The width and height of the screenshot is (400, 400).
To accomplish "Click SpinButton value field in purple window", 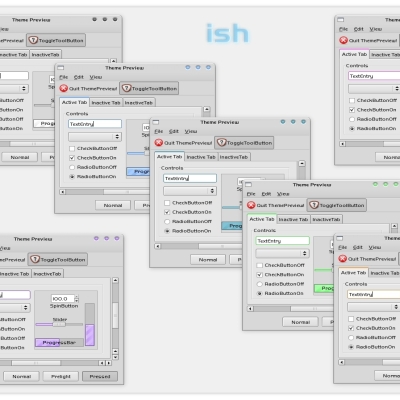I will point(62,299).
